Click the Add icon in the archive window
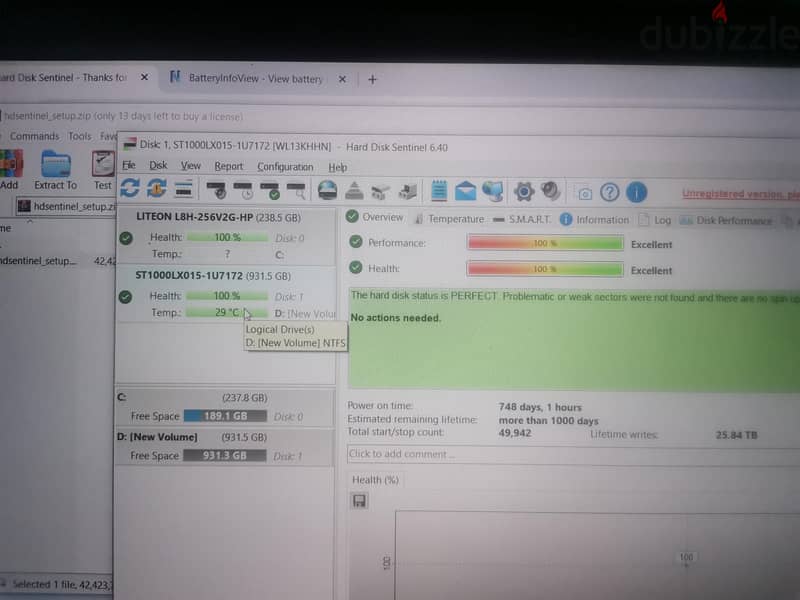 pos(10,169)
